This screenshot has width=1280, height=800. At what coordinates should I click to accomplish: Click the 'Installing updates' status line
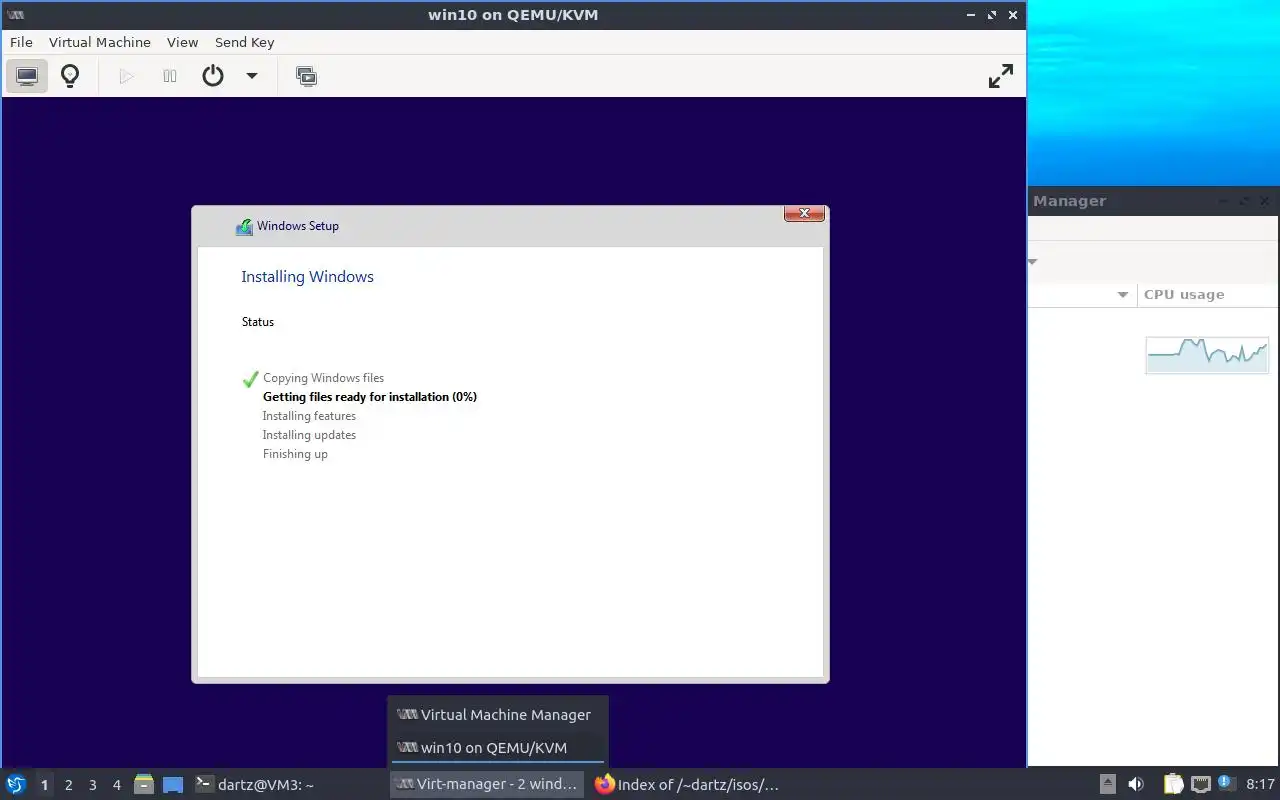coord(309,435)
